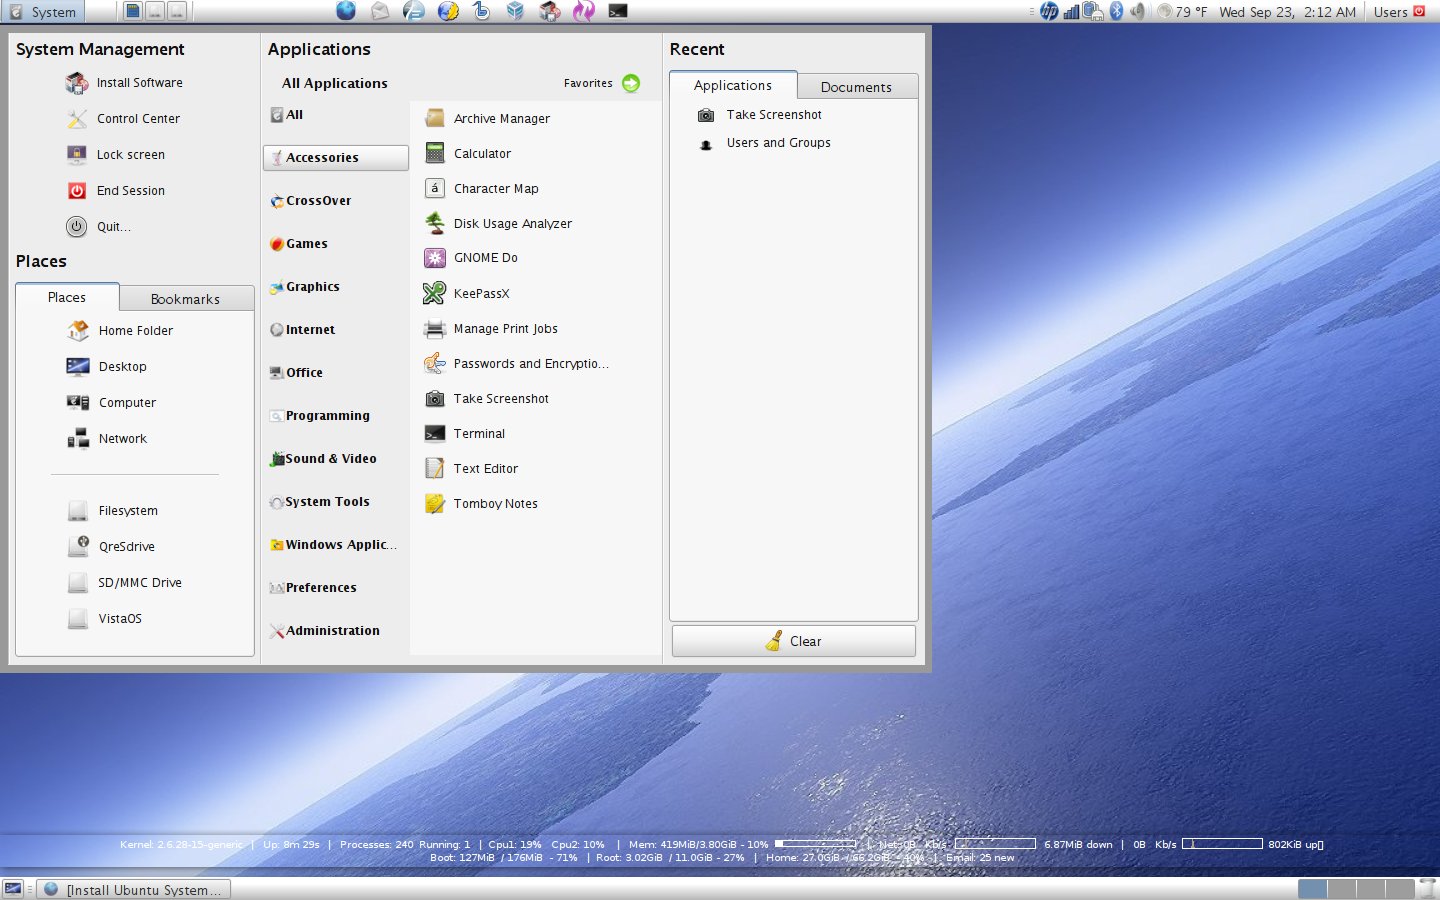Click the red power icon beside Users
The image size is (1440, 900).
[x=1419, y=11]
